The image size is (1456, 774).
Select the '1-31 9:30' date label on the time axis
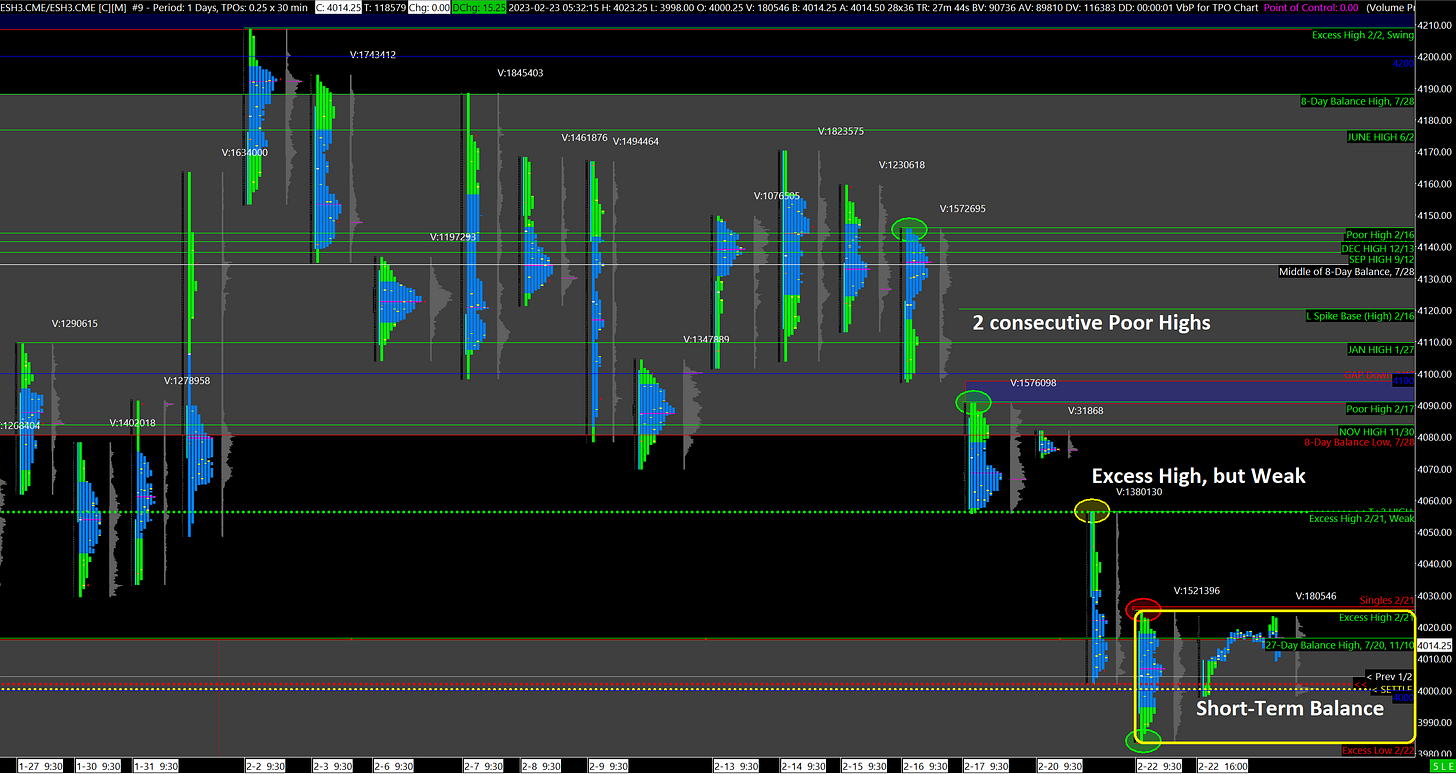(x=158, y=766)
